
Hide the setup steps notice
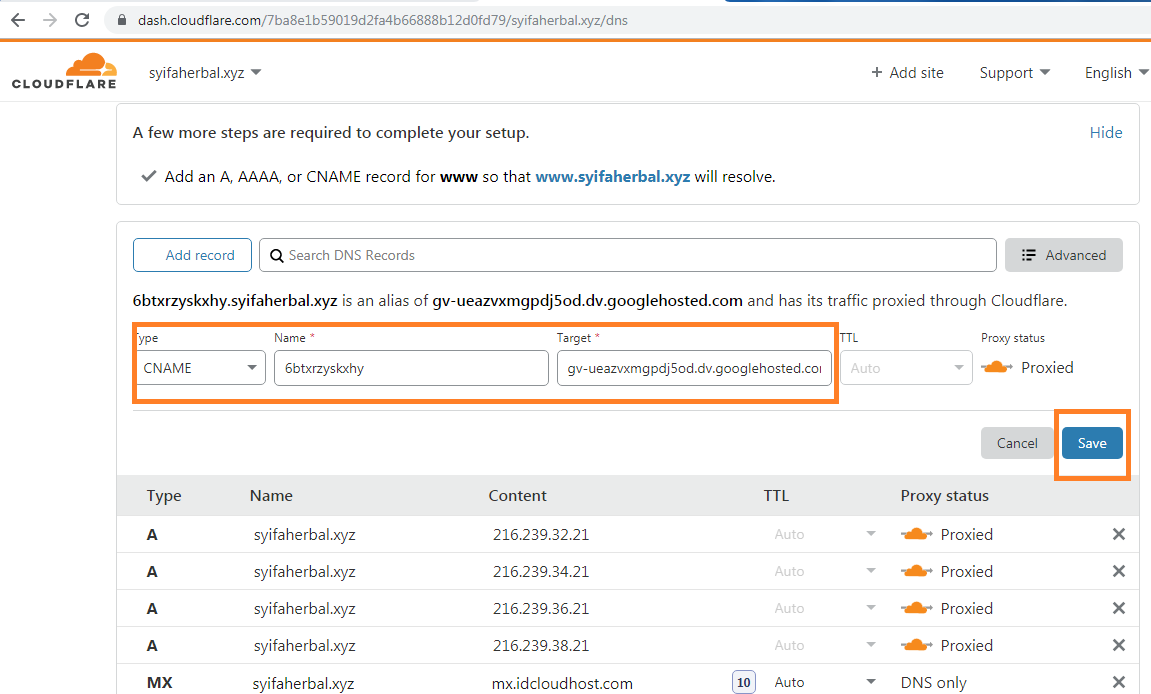coord(1105,132)
